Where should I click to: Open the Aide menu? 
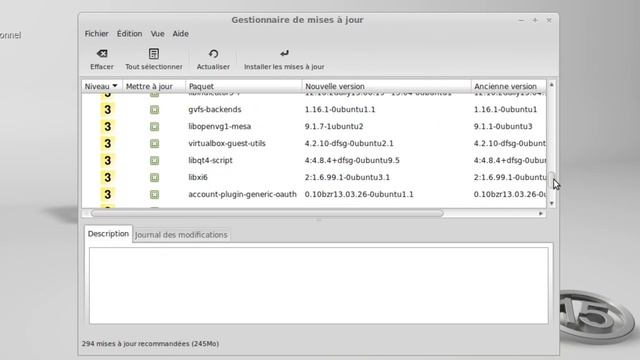pos(180,34)
